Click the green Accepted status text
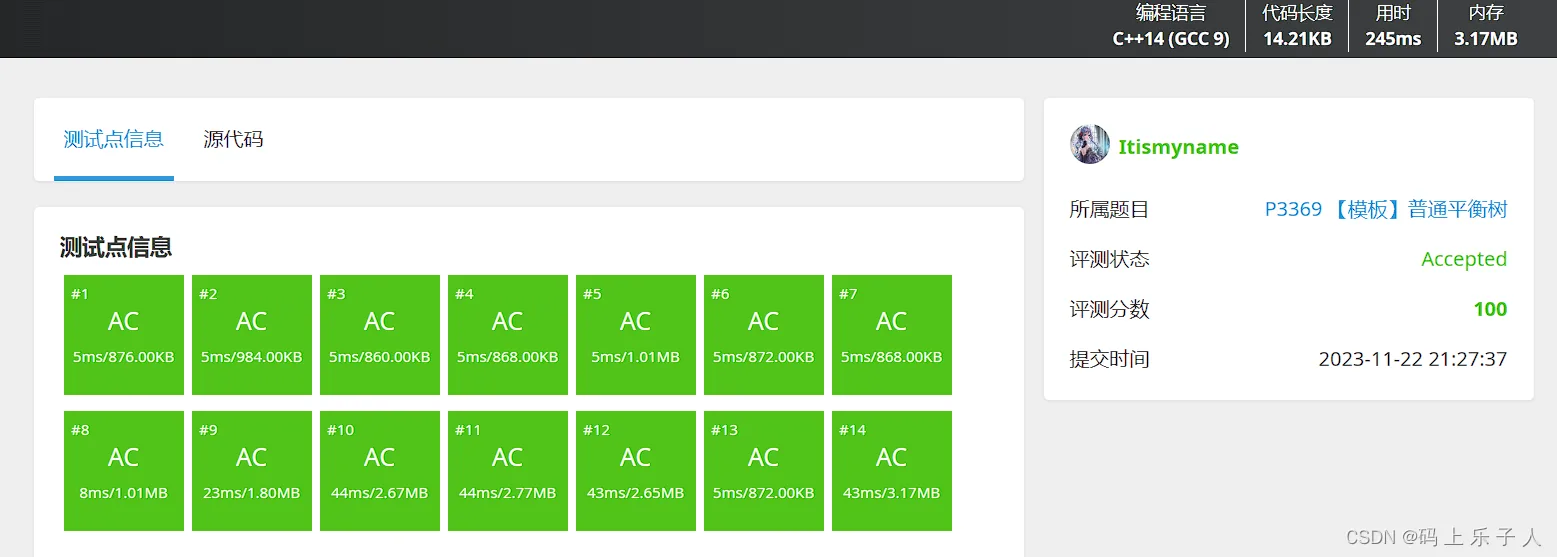 point(1463,259)
